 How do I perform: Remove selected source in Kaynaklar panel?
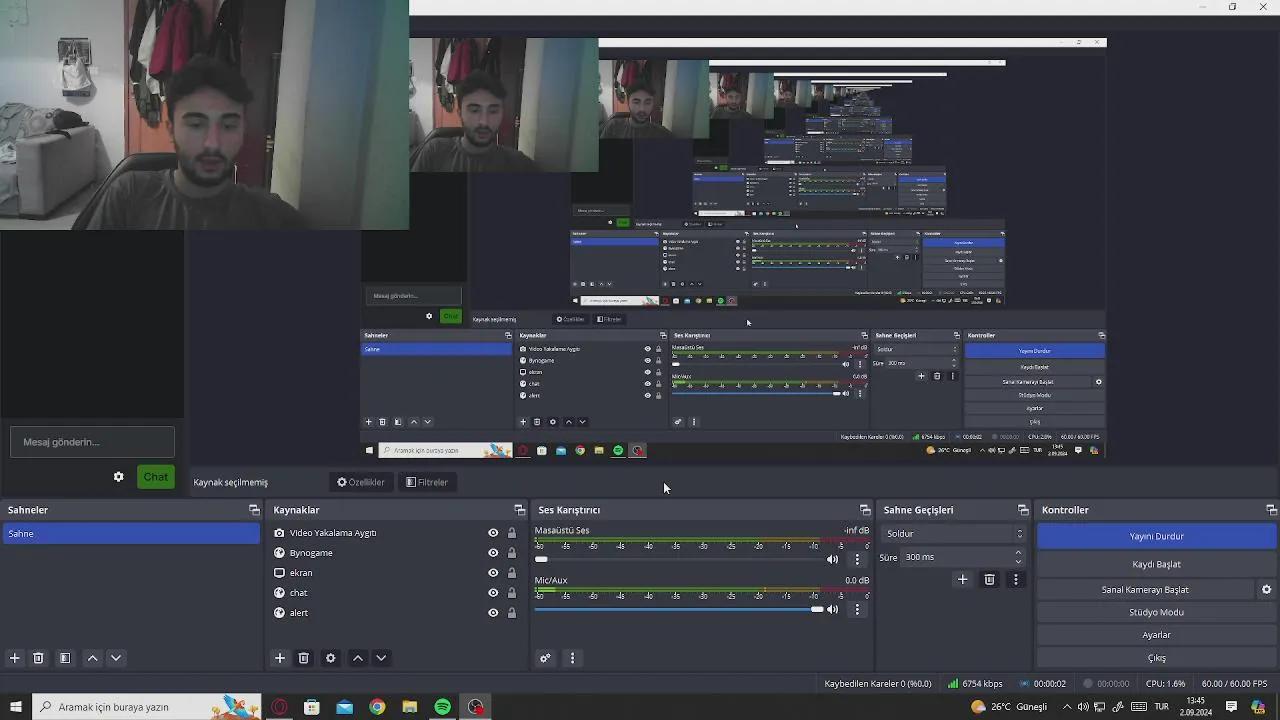point(304,658)
